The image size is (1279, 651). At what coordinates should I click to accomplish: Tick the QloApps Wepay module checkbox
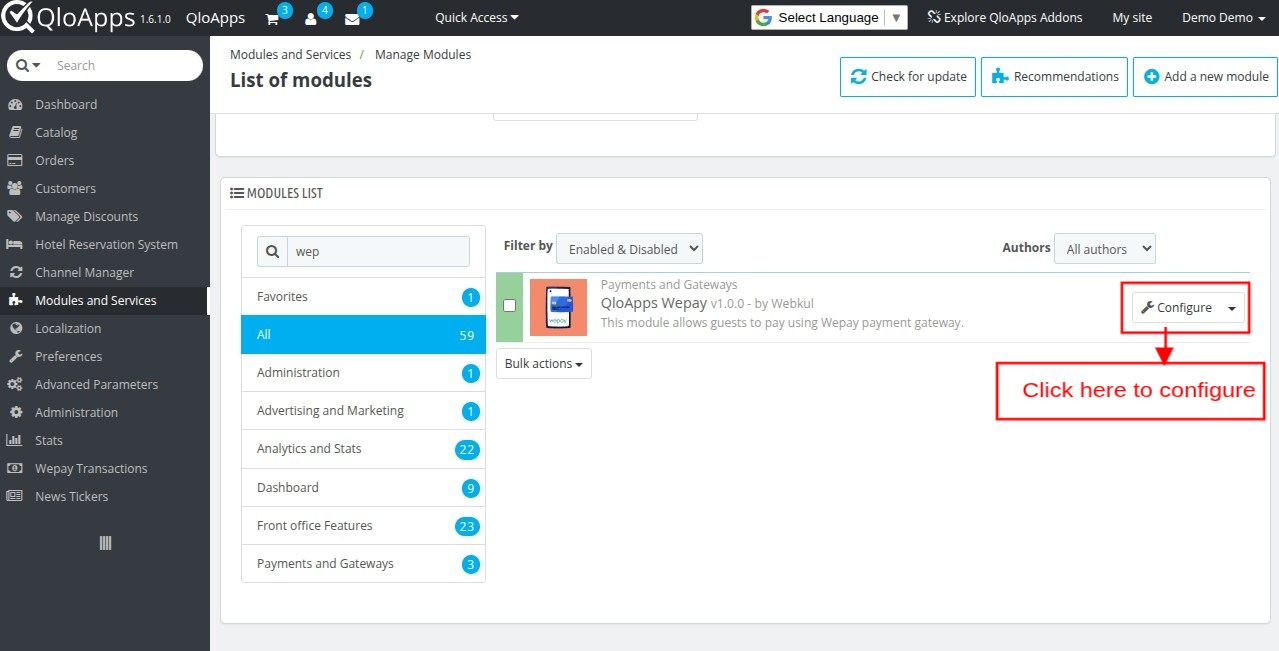(509, 305)
